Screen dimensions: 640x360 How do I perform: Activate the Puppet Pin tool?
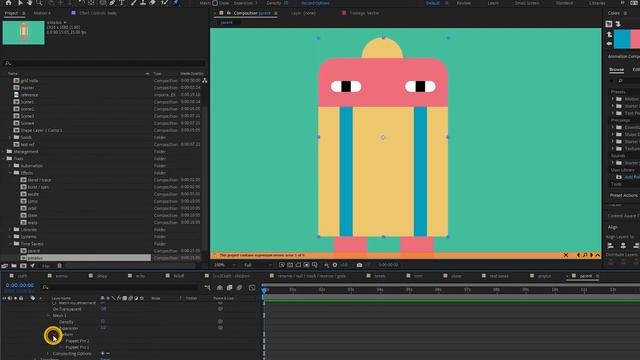[x=176, y=2]
